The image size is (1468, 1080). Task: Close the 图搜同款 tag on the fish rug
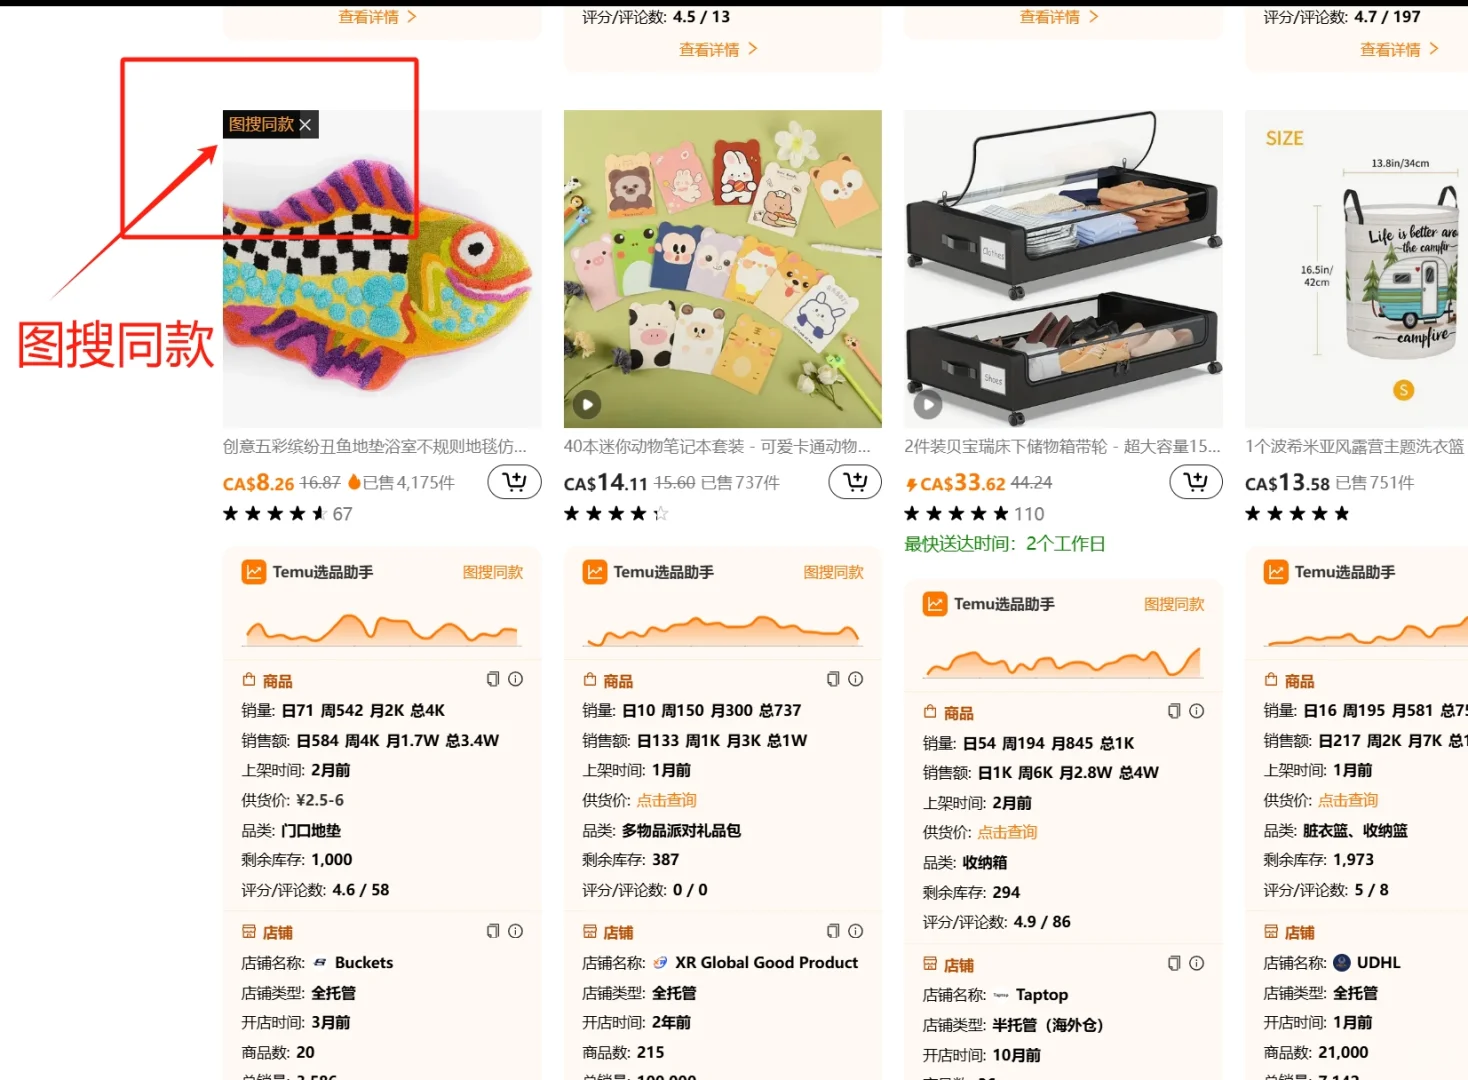[306, 125]
